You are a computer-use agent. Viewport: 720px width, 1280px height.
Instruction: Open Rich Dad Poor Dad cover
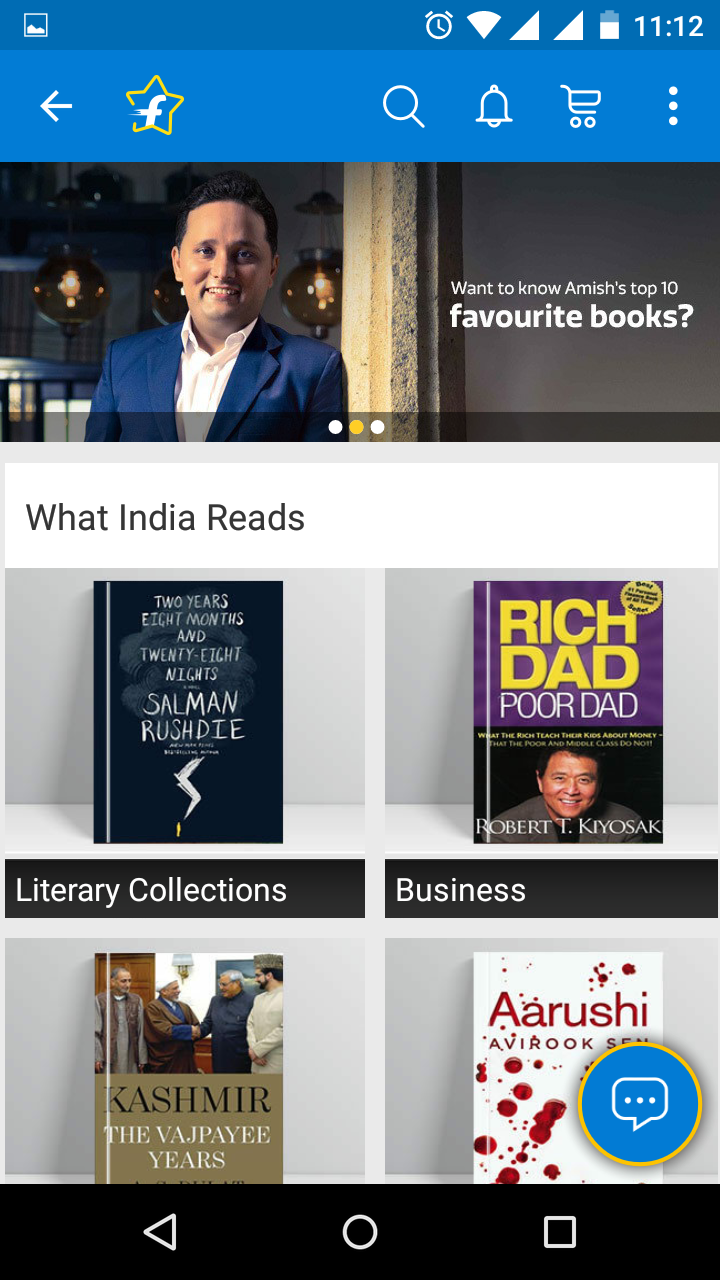tap(568, 712)
